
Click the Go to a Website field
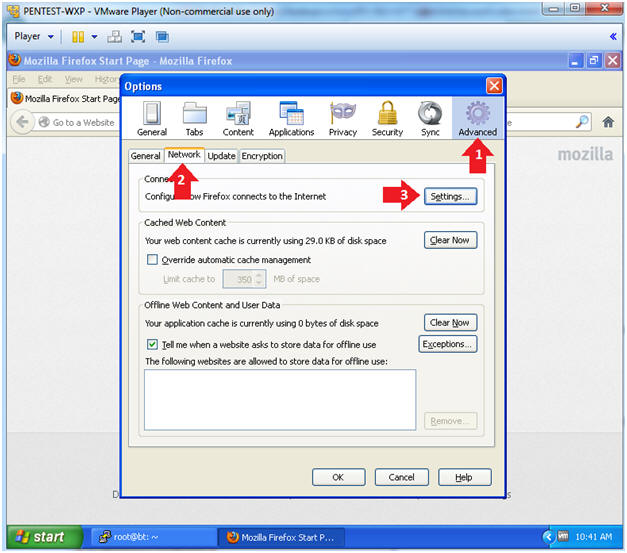(78, 122)
